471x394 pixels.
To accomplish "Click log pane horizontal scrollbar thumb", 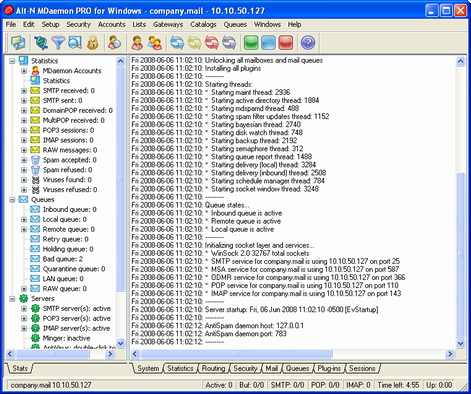I will coord(237,354).
